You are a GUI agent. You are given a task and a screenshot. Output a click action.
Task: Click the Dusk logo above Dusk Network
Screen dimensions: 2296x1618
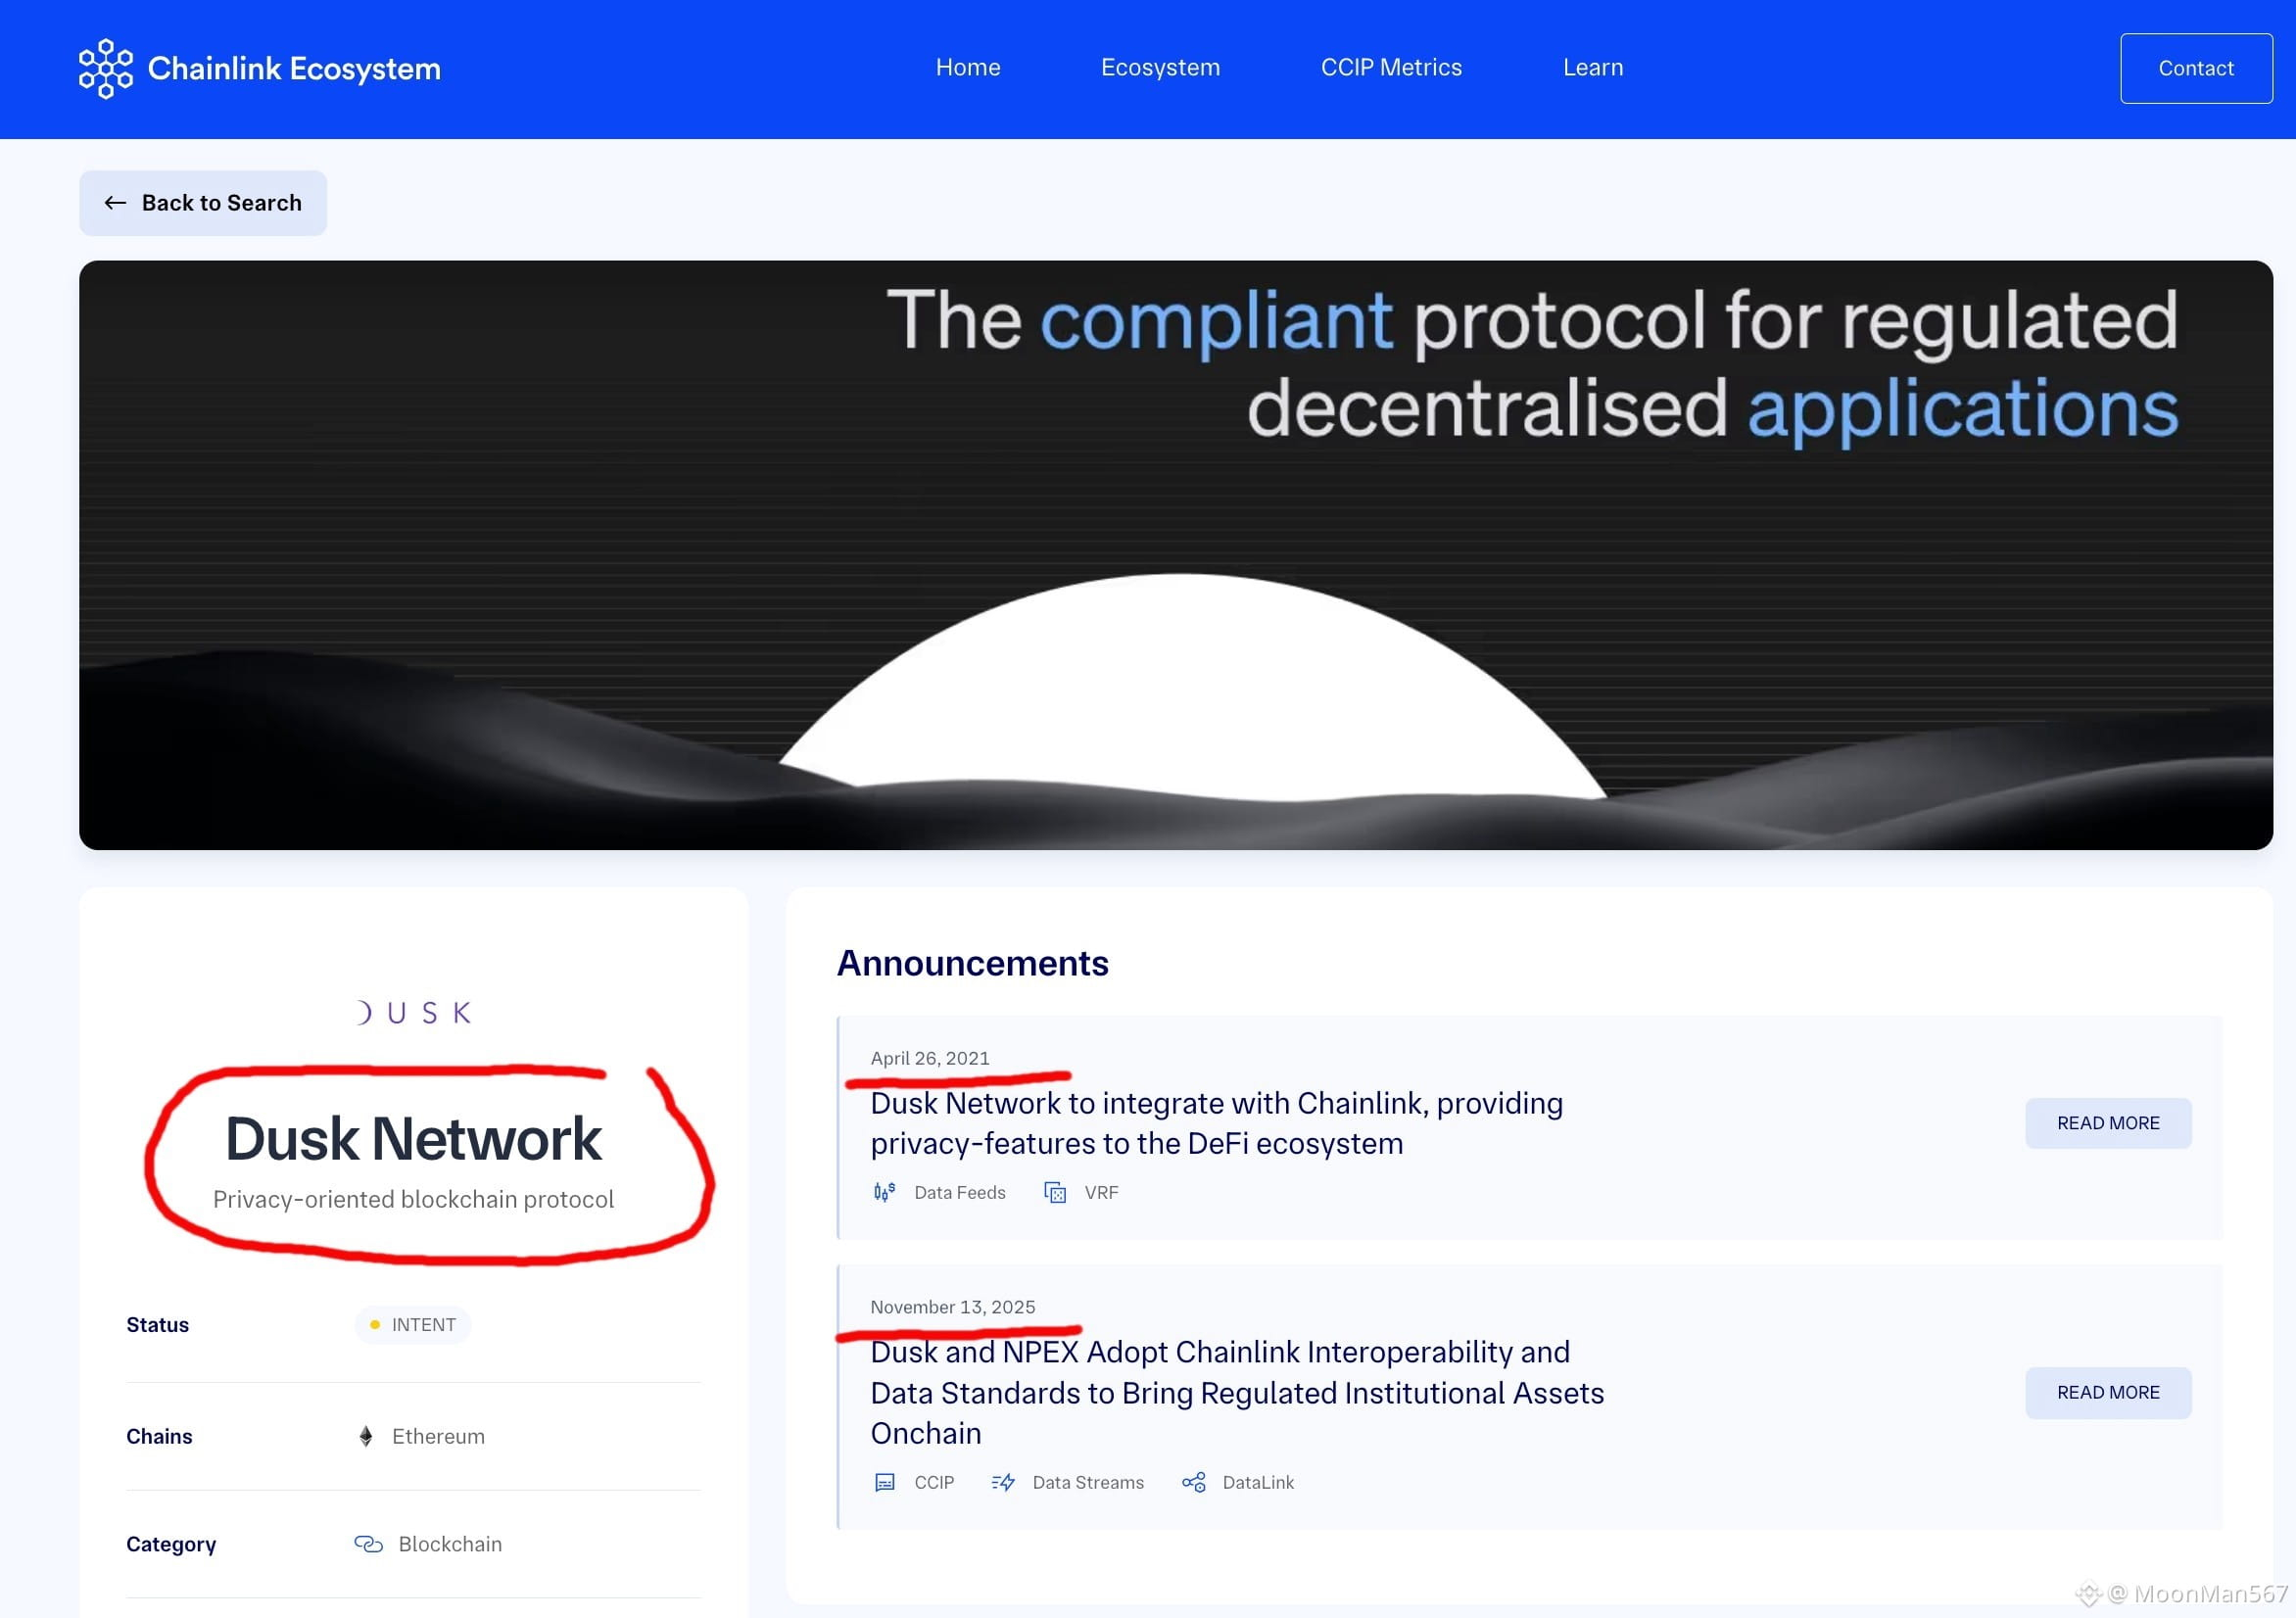coord(414,1013)
